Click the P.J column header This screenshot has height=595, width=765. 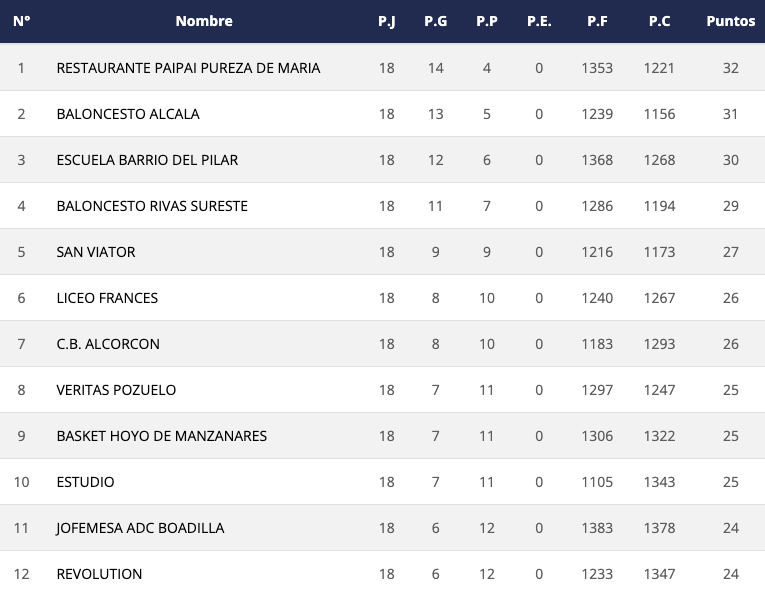(x=387, y=21)
